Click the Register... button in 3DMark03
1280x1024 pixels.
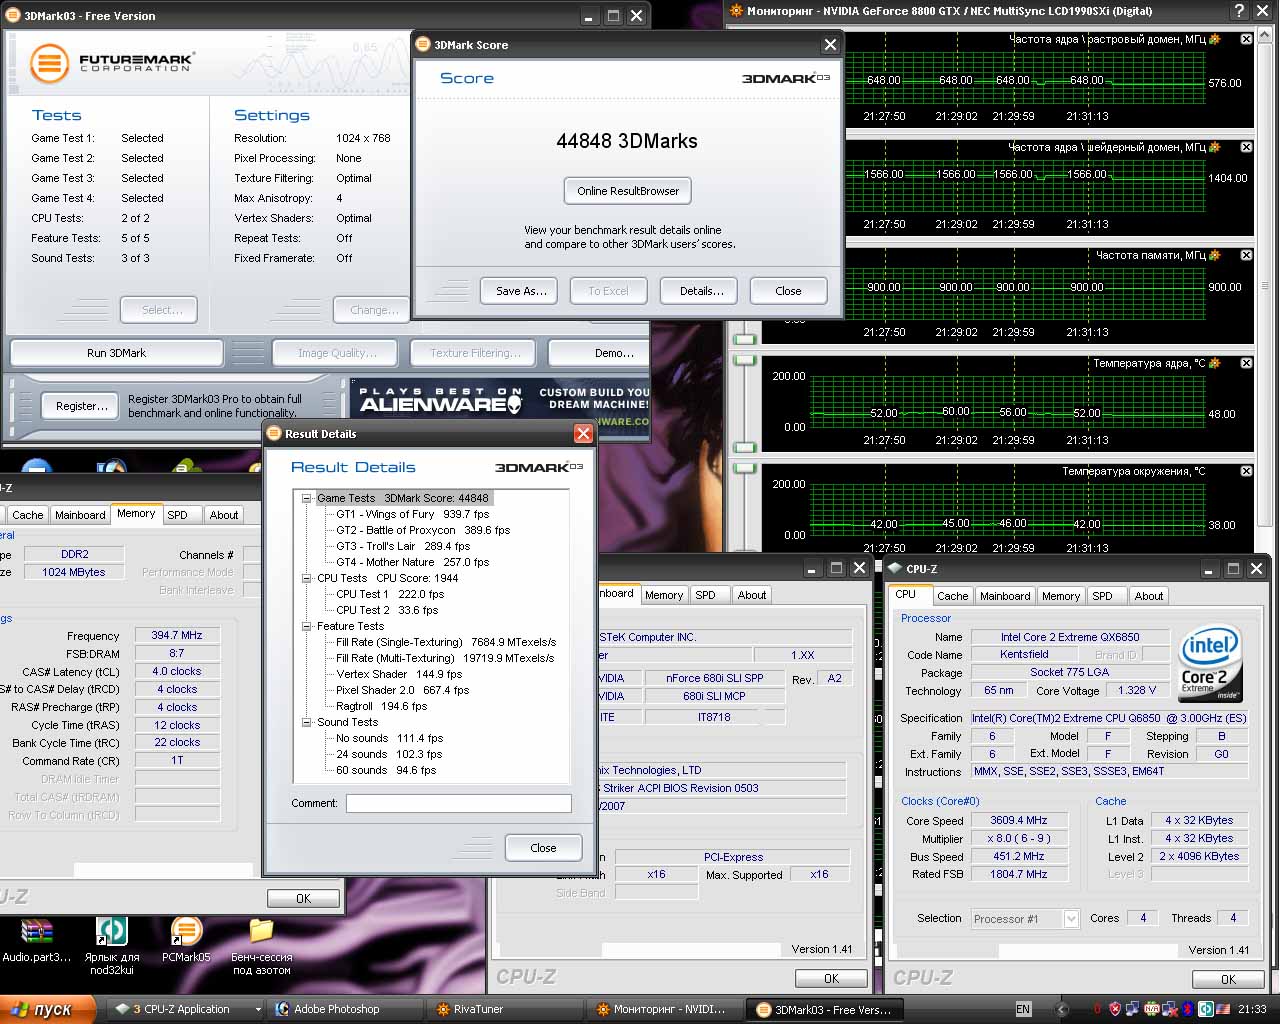82,406
